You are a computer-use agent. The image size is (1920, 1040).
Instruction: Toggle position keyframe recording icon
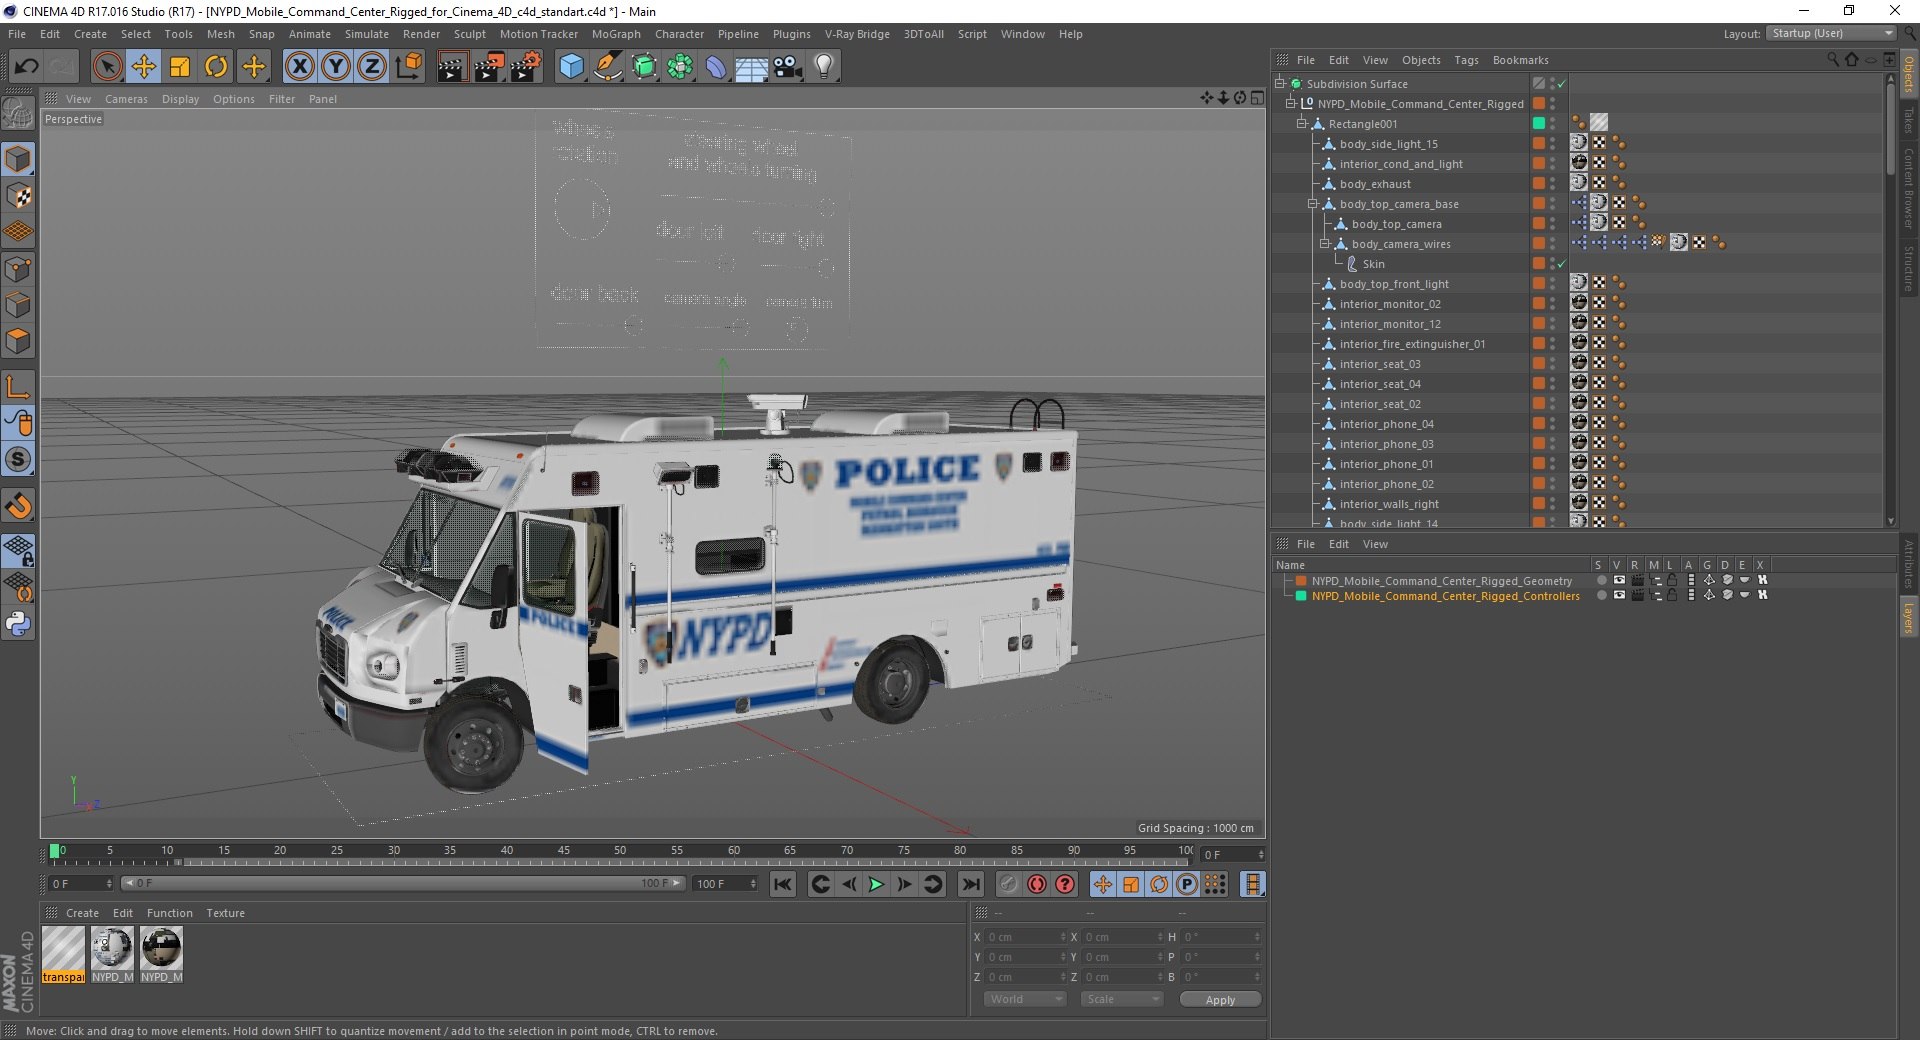[1102, 884]
